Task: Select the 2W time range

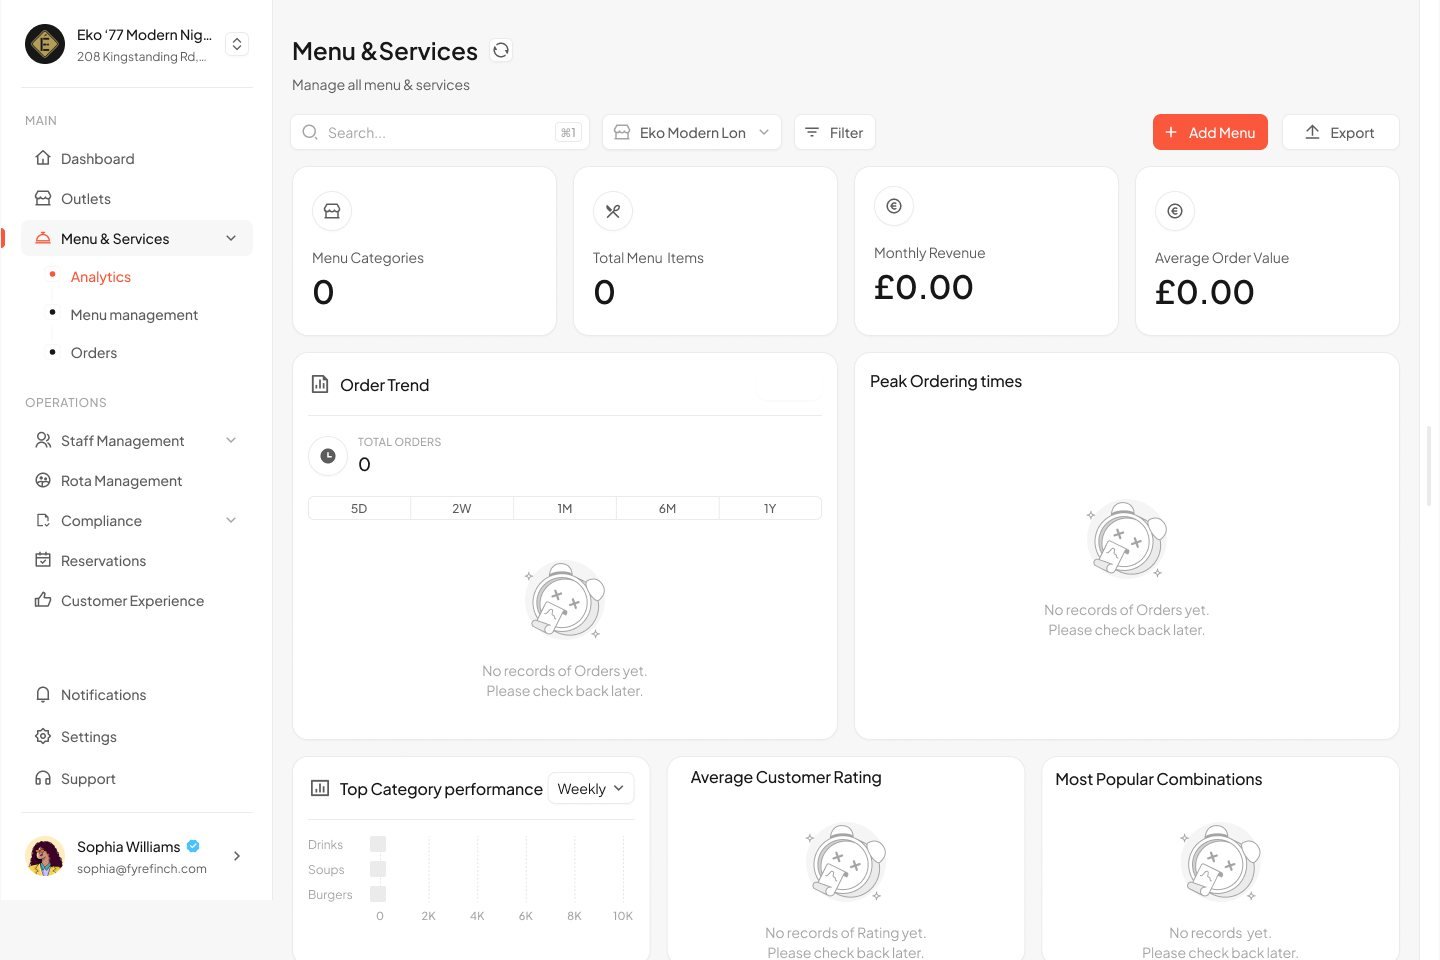Action: pos(462,508)
